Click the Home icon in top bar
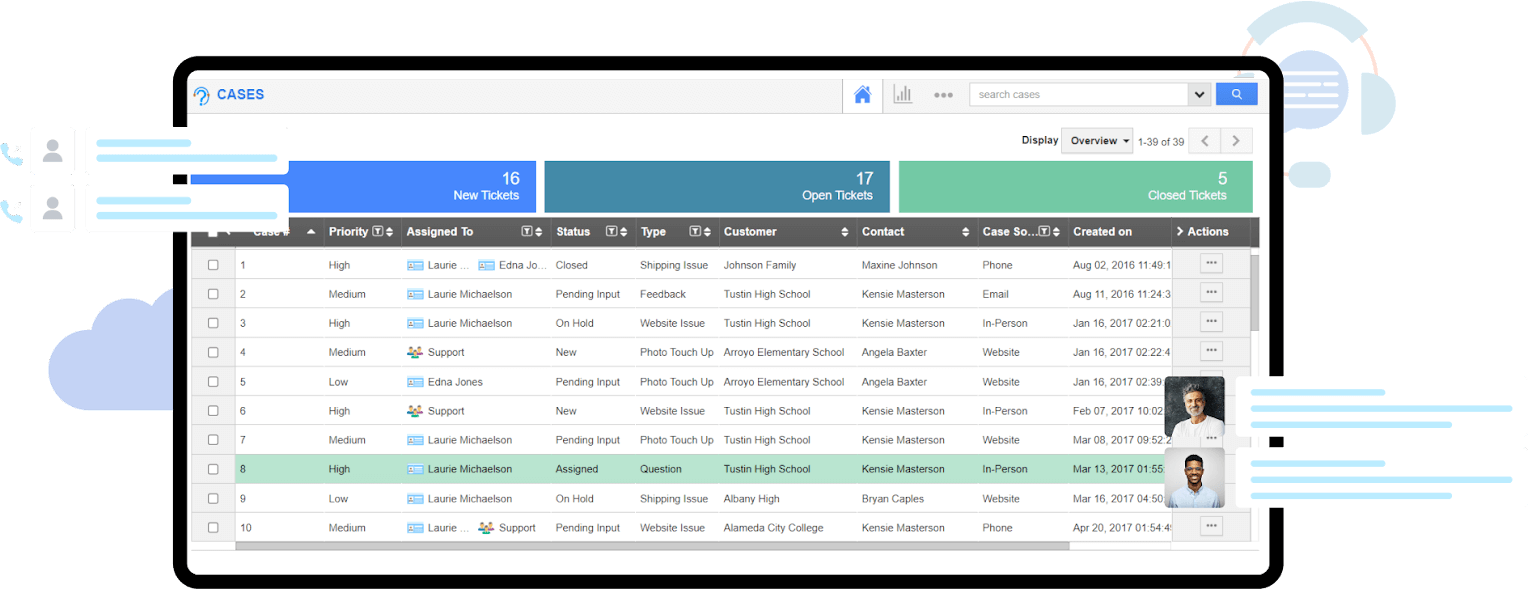Screen dimensions: 1528x589 click(x=862, y=95)
